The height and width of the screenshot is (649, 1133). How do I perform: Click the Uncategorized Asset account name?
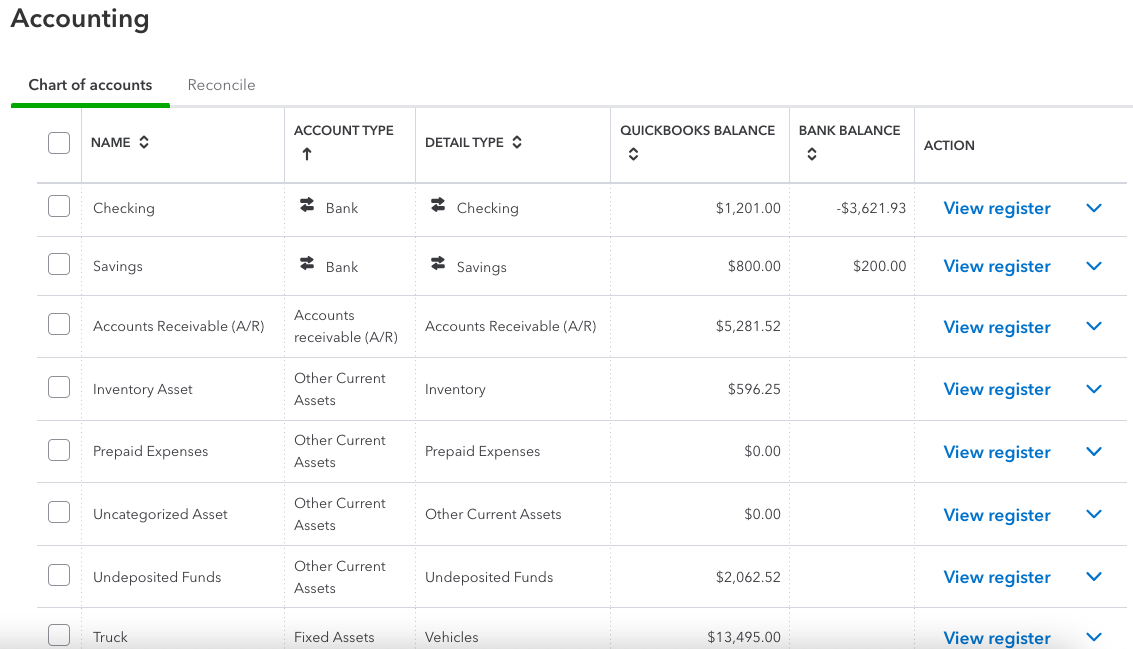pos(160,514)
